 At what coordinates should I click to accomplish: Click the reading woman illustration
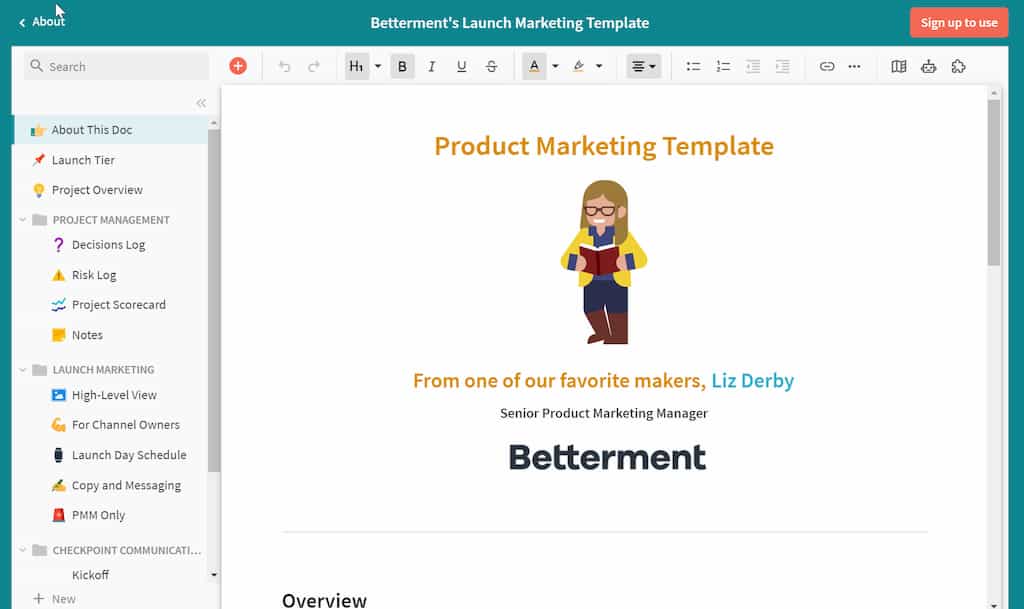tap(604, 262)
